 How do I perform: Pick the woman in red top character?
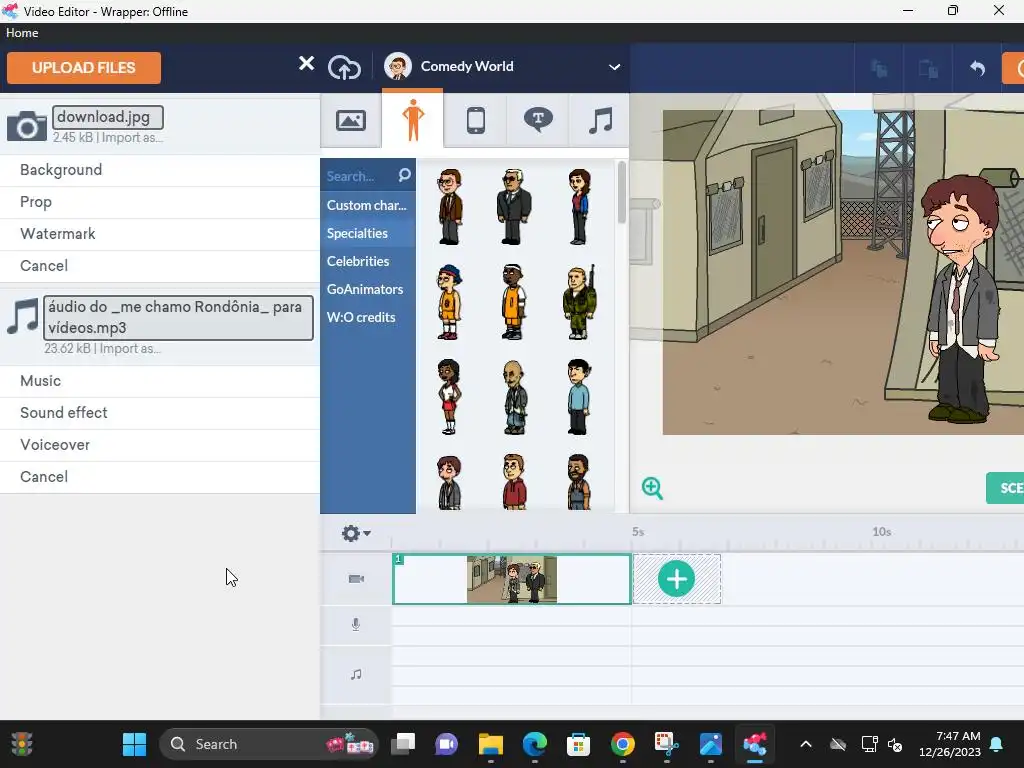point(579,206)
